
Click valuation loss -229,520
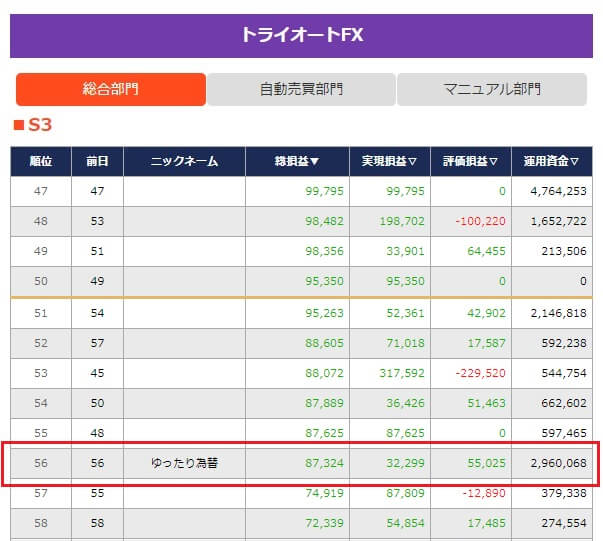480,373
